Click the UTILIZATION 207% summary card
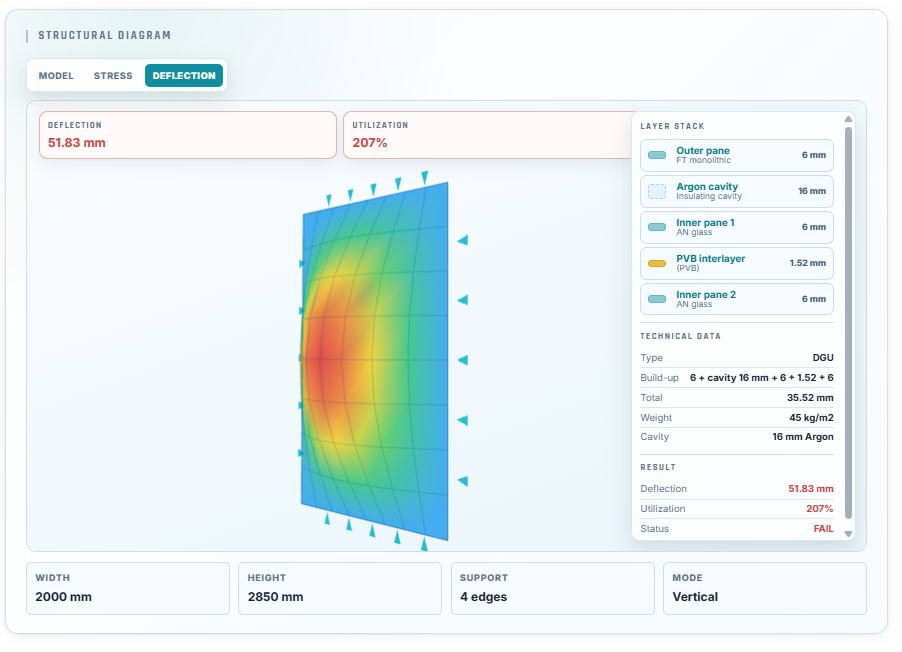The height and width of the screenshot is (652, 902). pyautogui.click(x=489, y=135)
